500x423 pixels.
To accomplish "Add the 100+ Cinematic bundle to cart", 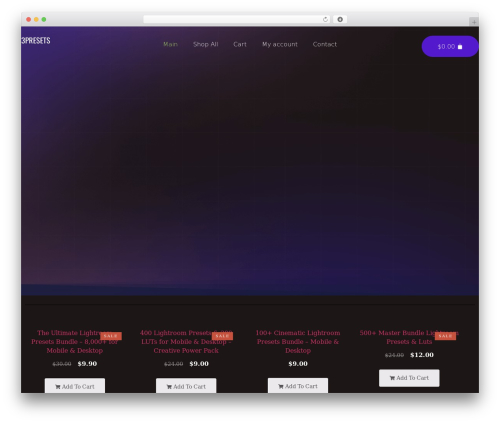I will point(298,386).
